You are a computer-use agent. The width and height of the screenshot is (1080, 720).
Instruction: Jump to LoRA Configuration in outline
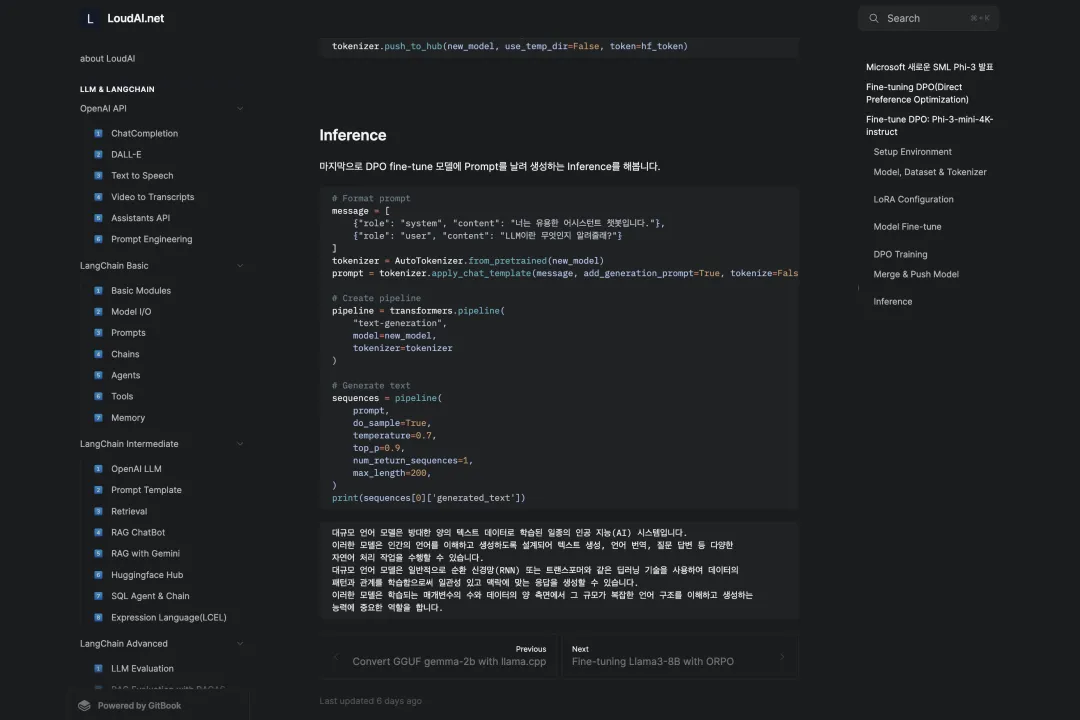click(913, 199)
